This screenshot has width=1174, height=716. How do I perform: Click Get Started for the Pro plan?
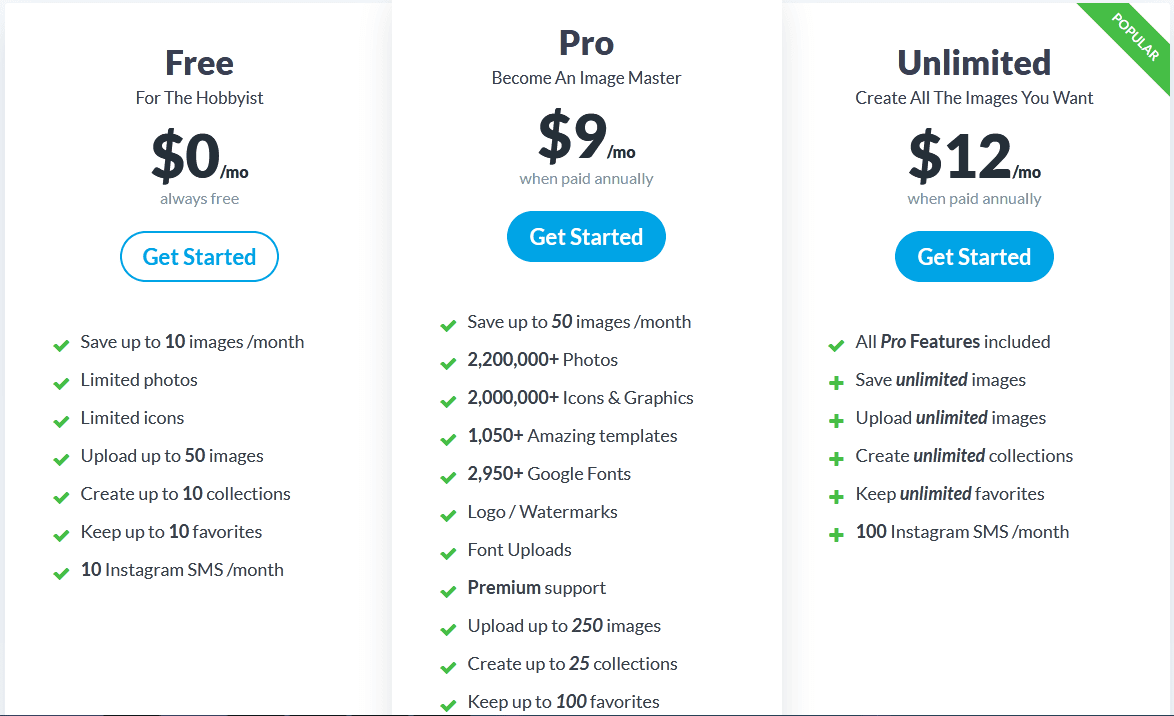[586, 236]
